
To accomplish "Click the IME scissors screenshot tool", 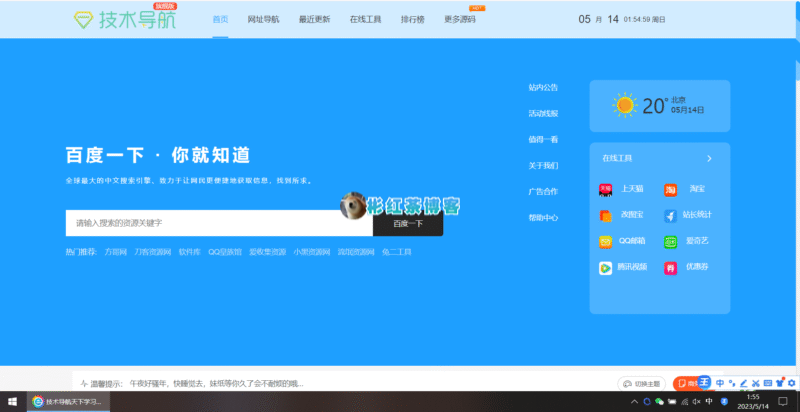I will click(x=756, y=383).
